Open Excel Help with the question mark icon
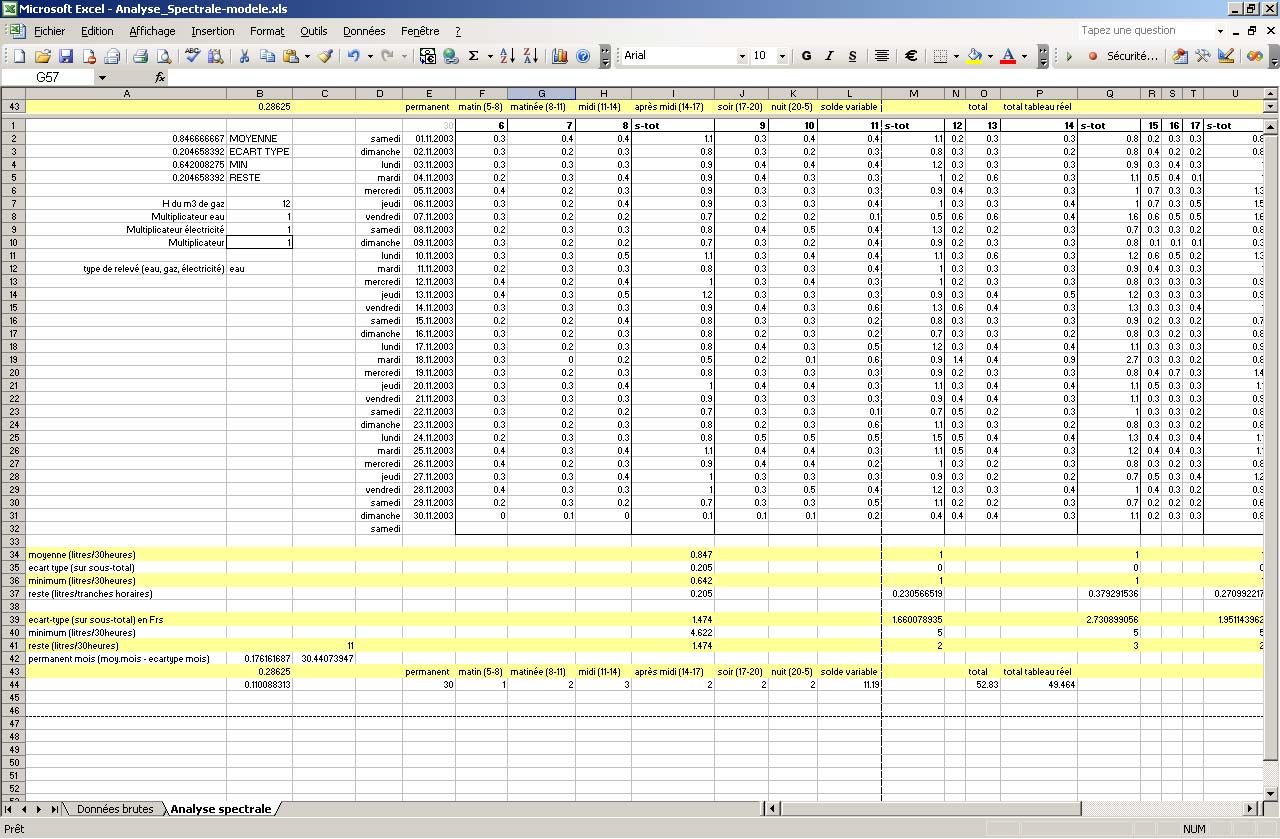The image size is (1280, 839). click(x=583, y=57)
